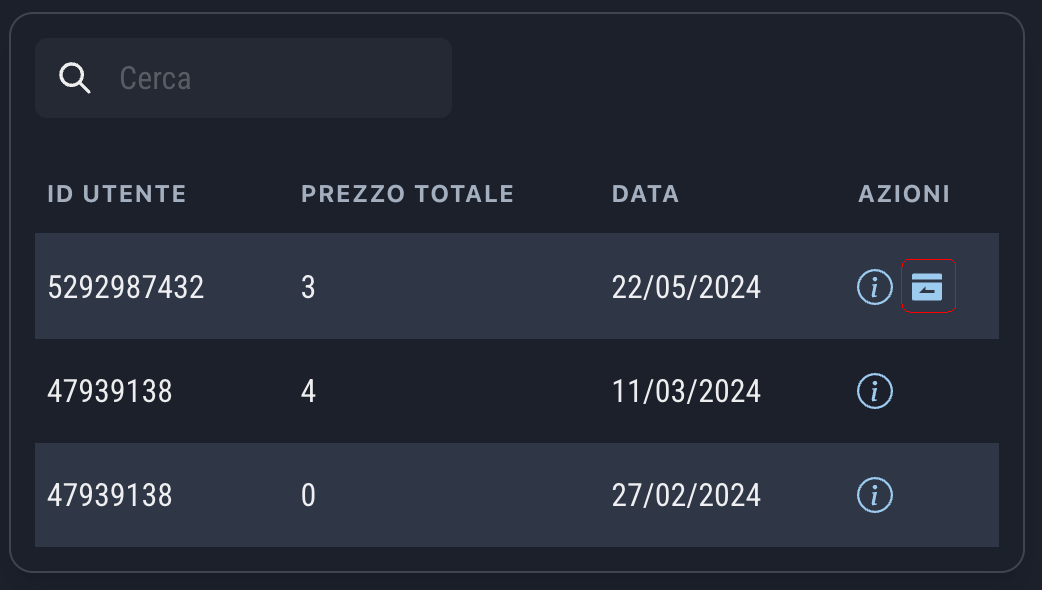1042x590 pixels.
Task: Click total price value 3
Action: 308,288
